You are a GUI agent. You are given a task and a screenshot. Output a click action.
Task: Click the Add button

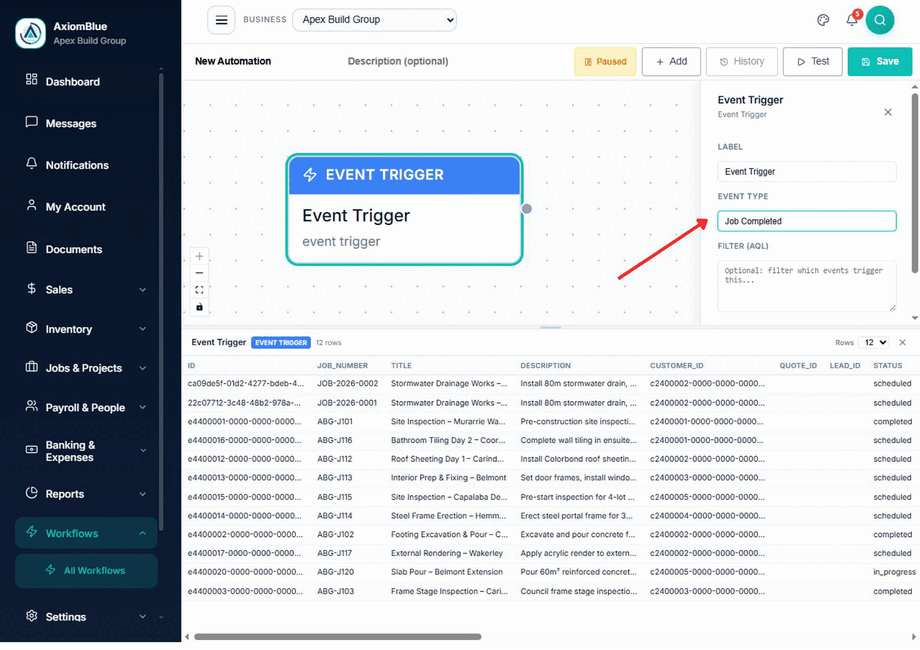click(x=671, y=62)
